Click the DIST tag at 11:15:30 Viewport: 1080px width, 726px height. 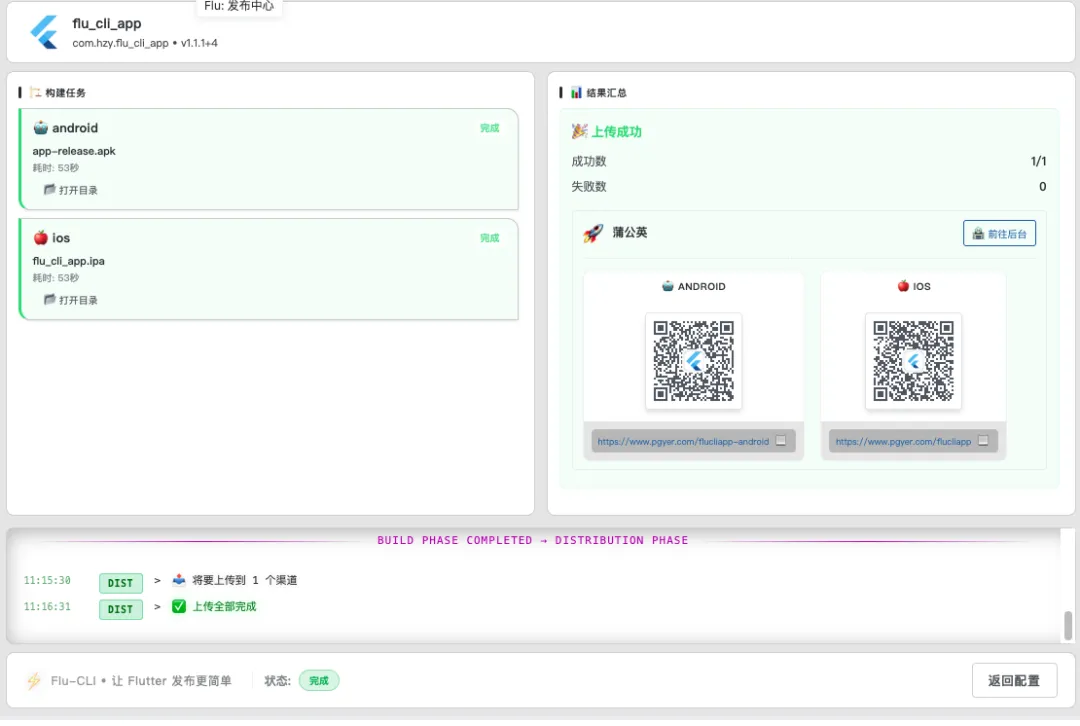coord(121,583)
